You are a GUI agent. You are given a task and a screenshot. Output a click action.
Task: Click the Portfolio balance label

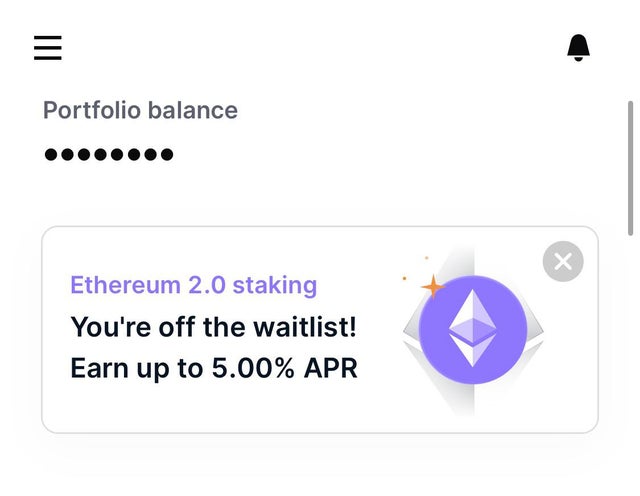pyautogui.click(x=140, y=110)
